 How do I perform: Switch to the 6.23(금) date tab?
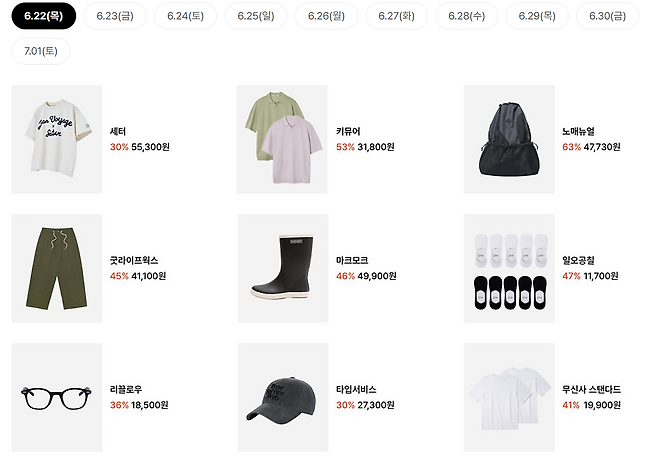pos(115,16)
